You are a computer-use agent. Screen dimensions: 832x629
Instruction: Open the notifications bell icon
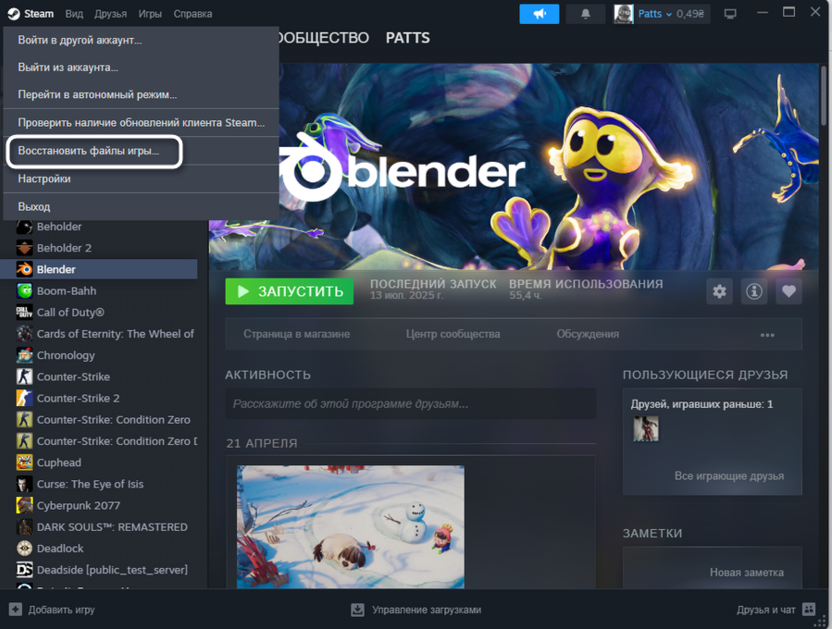[x=585, y=14]
